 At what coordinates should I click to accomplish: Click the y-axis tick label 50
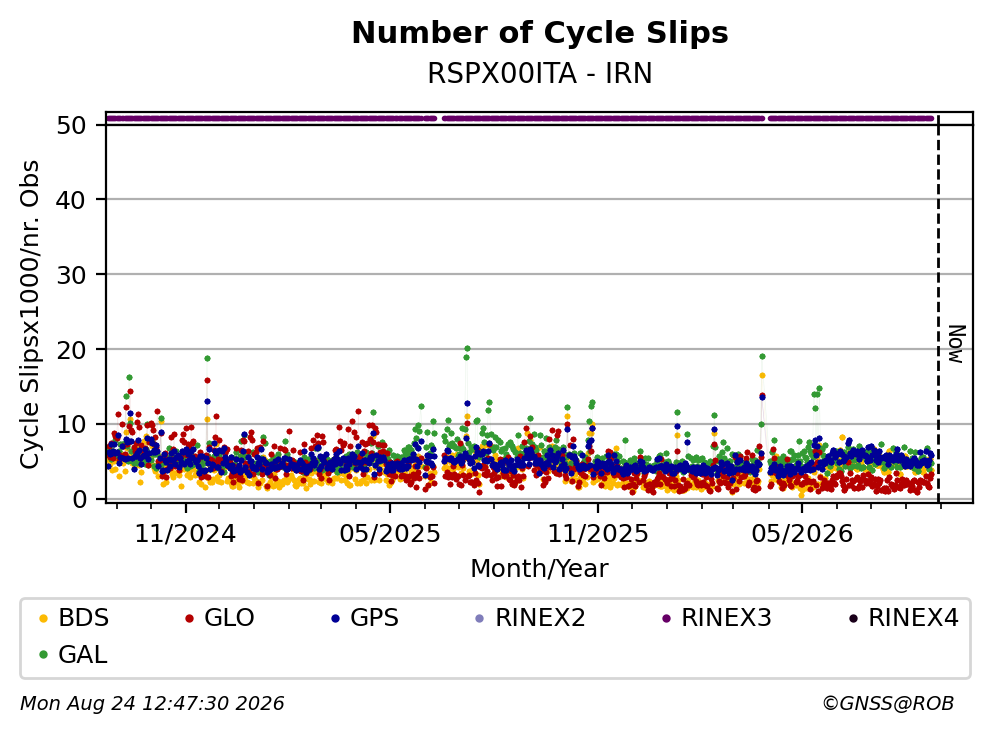tap(72, 125)
